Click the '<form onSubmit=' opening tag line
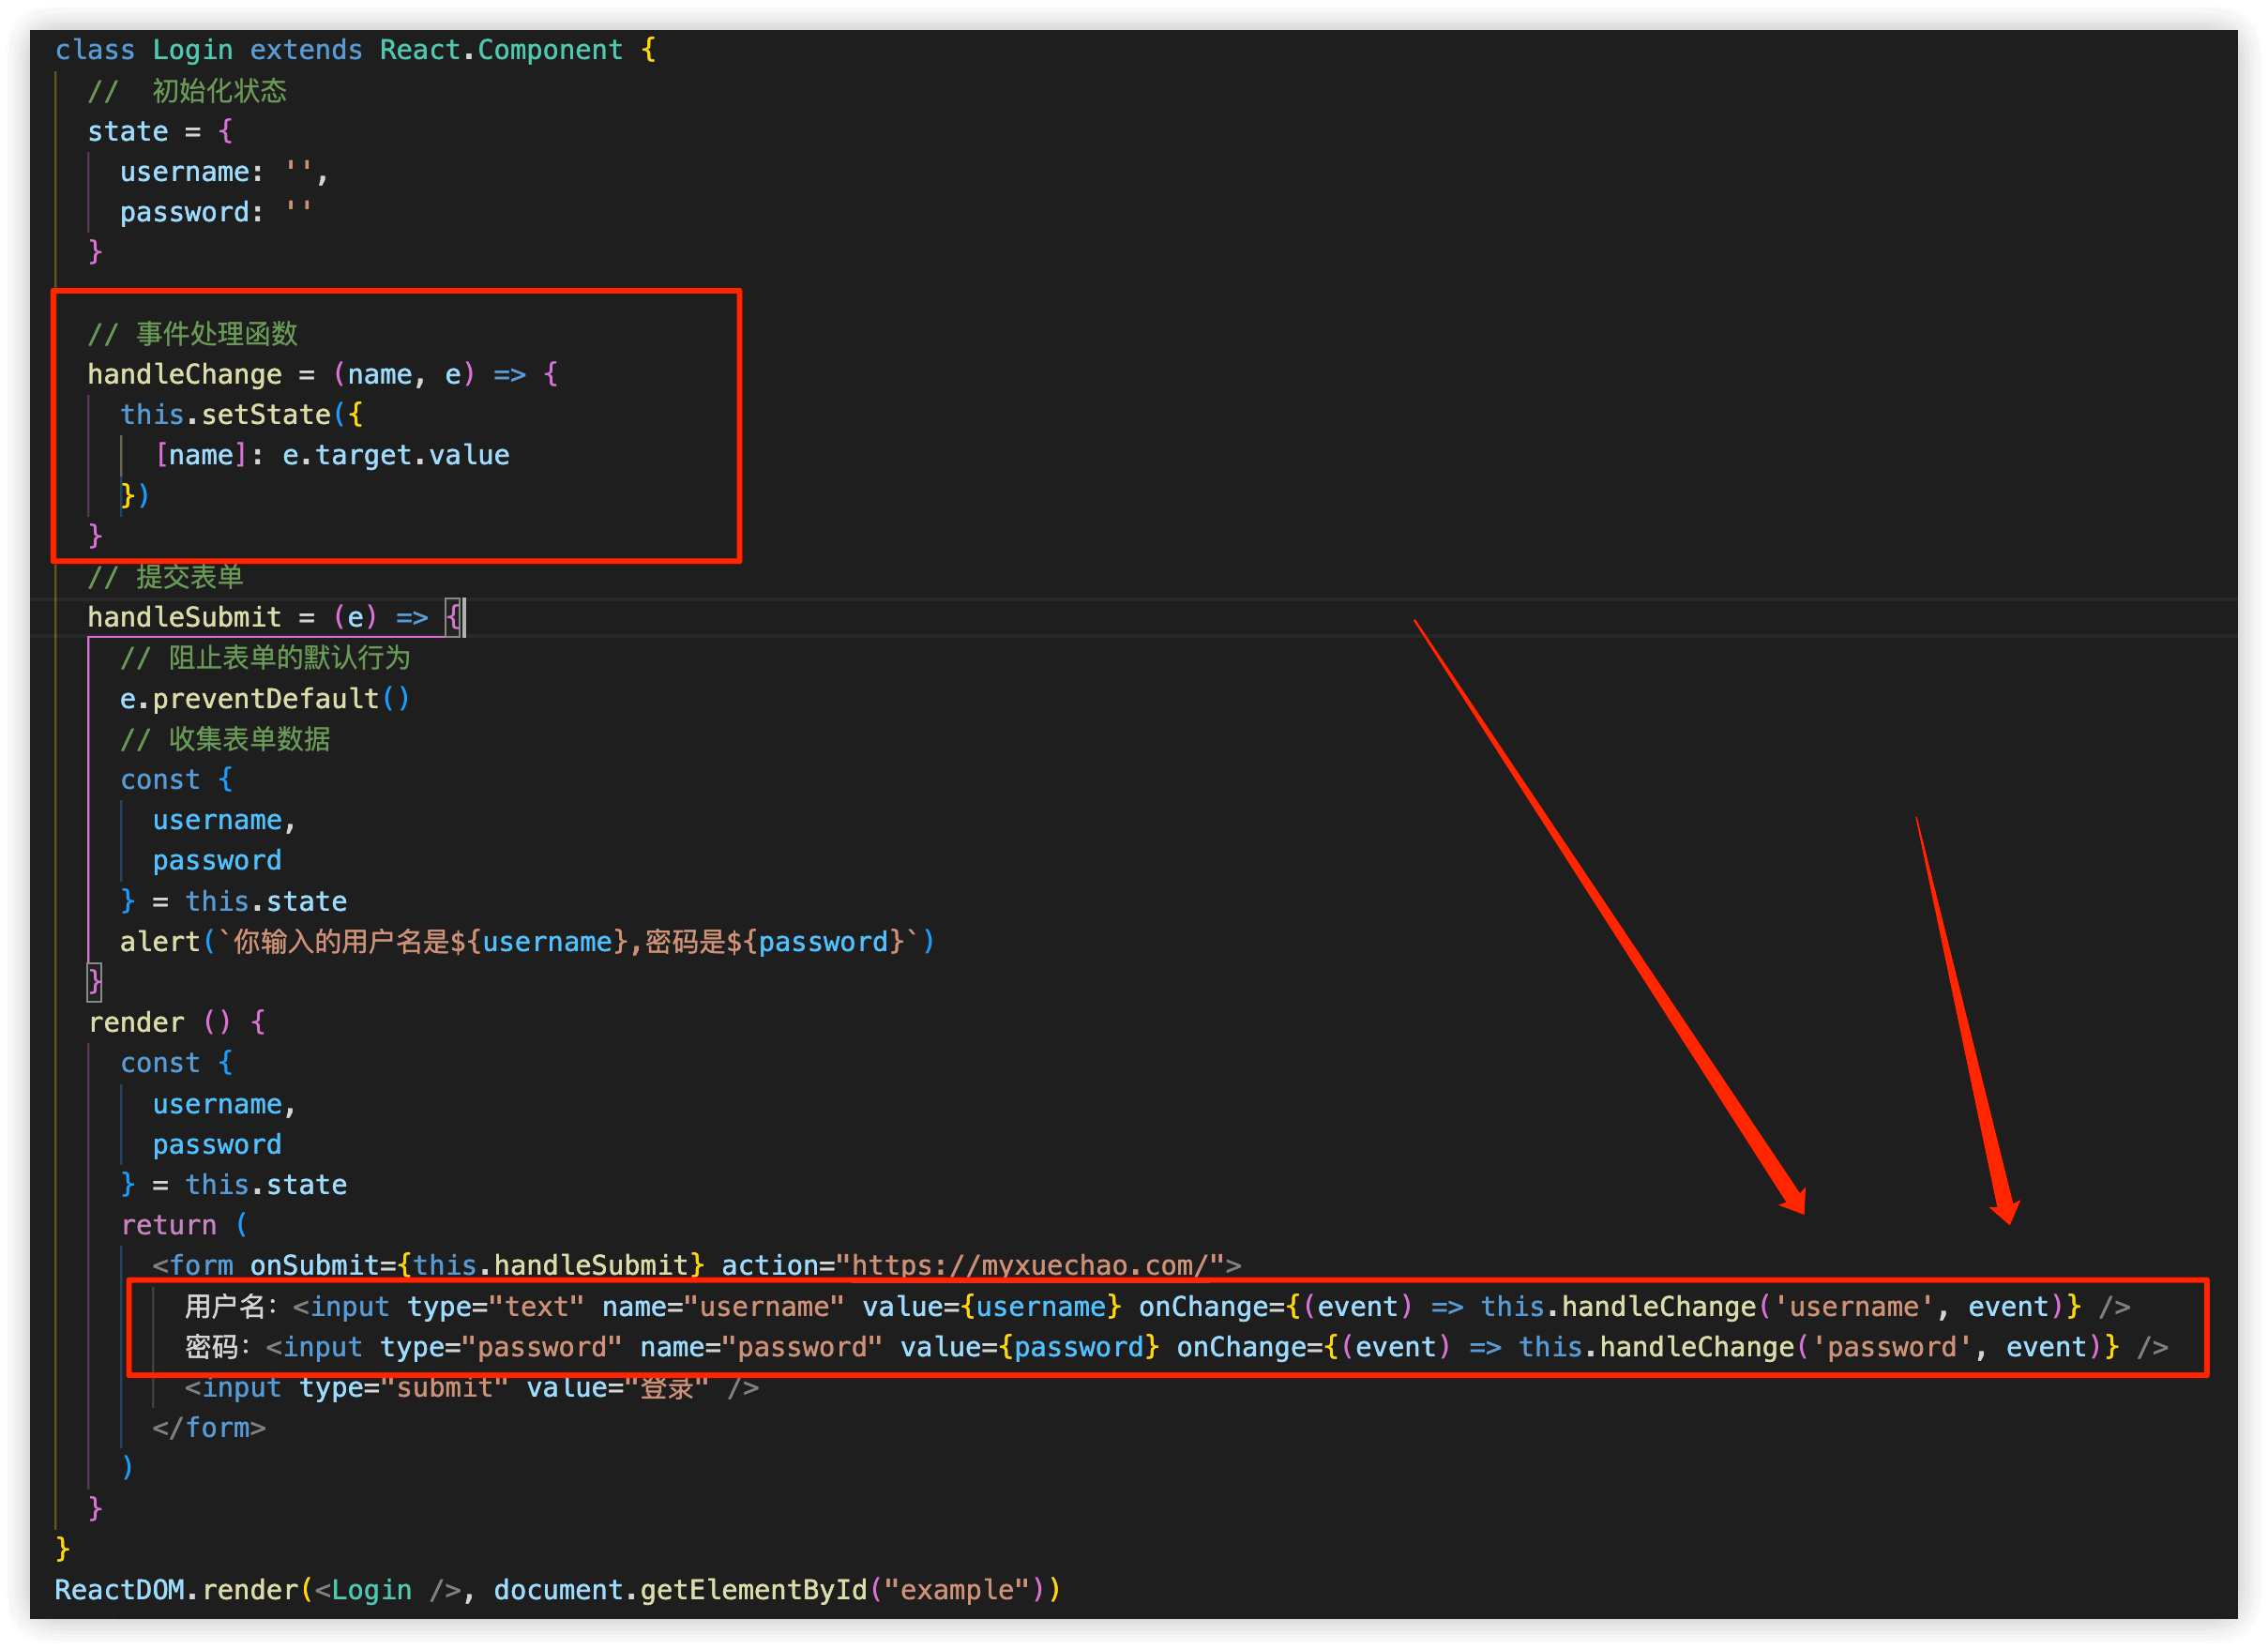Screen dimensions: 2268x1649 [x=697, y=1265]
